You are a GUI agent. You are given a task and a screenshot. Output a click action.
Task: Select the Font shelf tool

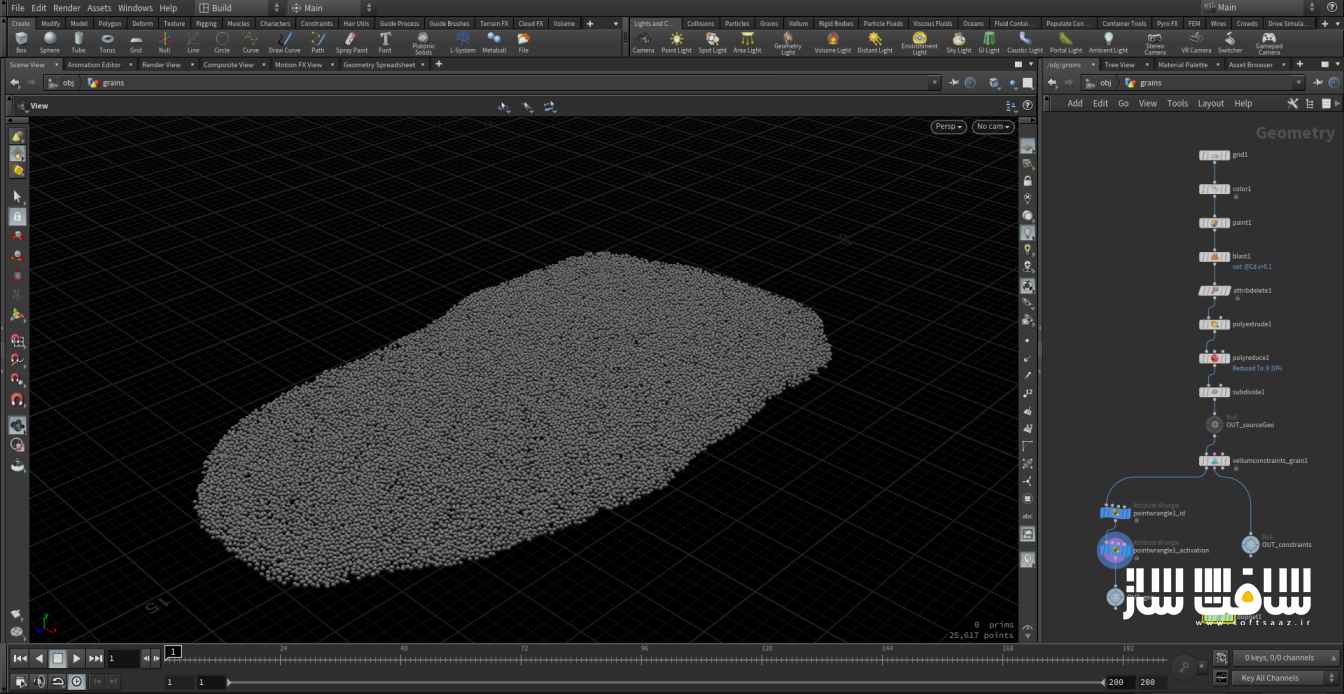(x=385, y=42)
